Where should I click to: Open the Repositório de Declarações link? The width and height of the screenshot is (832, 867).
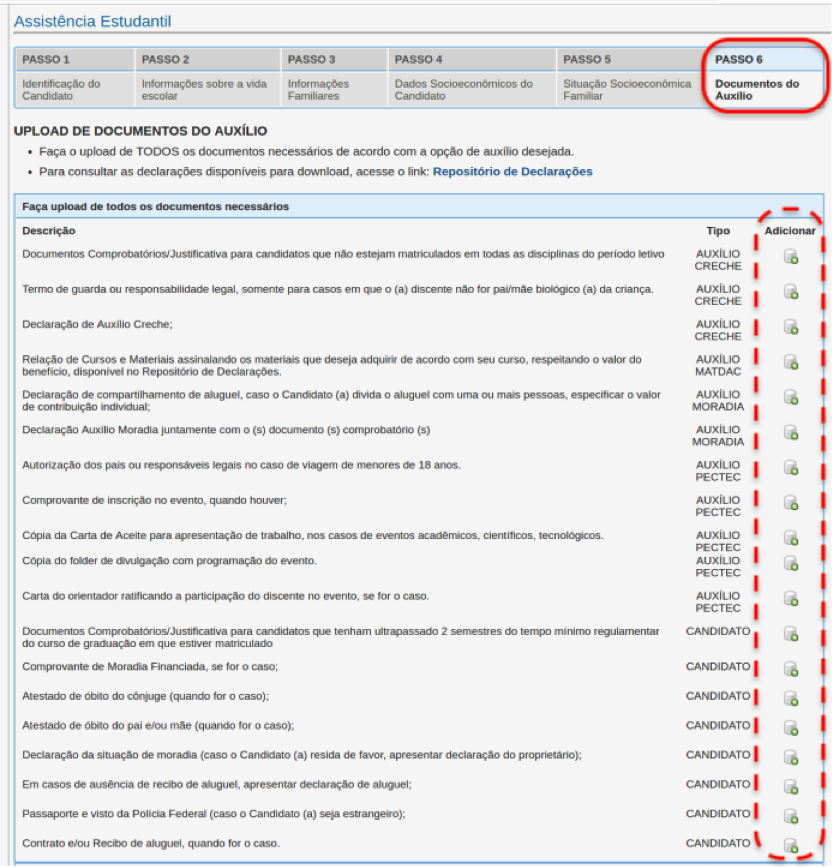tap(512, 171)
